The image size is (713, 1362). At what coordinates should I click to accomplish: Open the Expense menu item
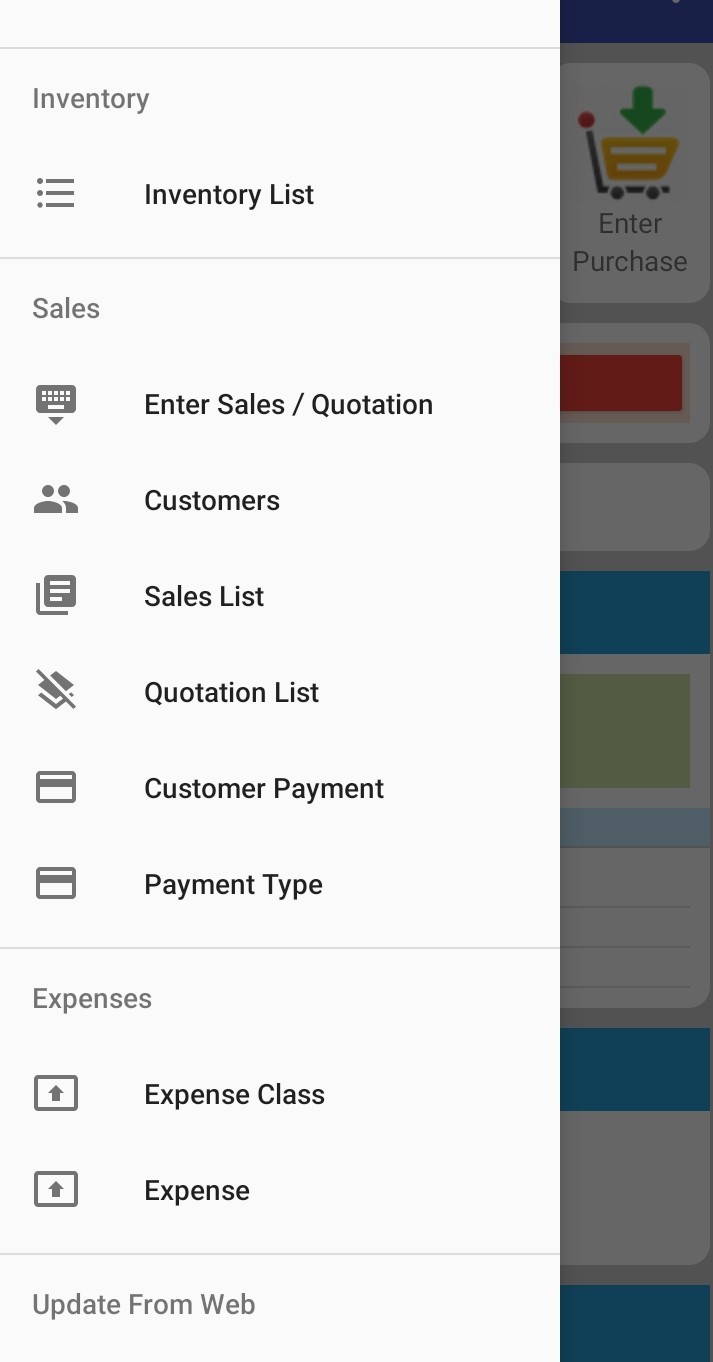tap(280, 1190)
